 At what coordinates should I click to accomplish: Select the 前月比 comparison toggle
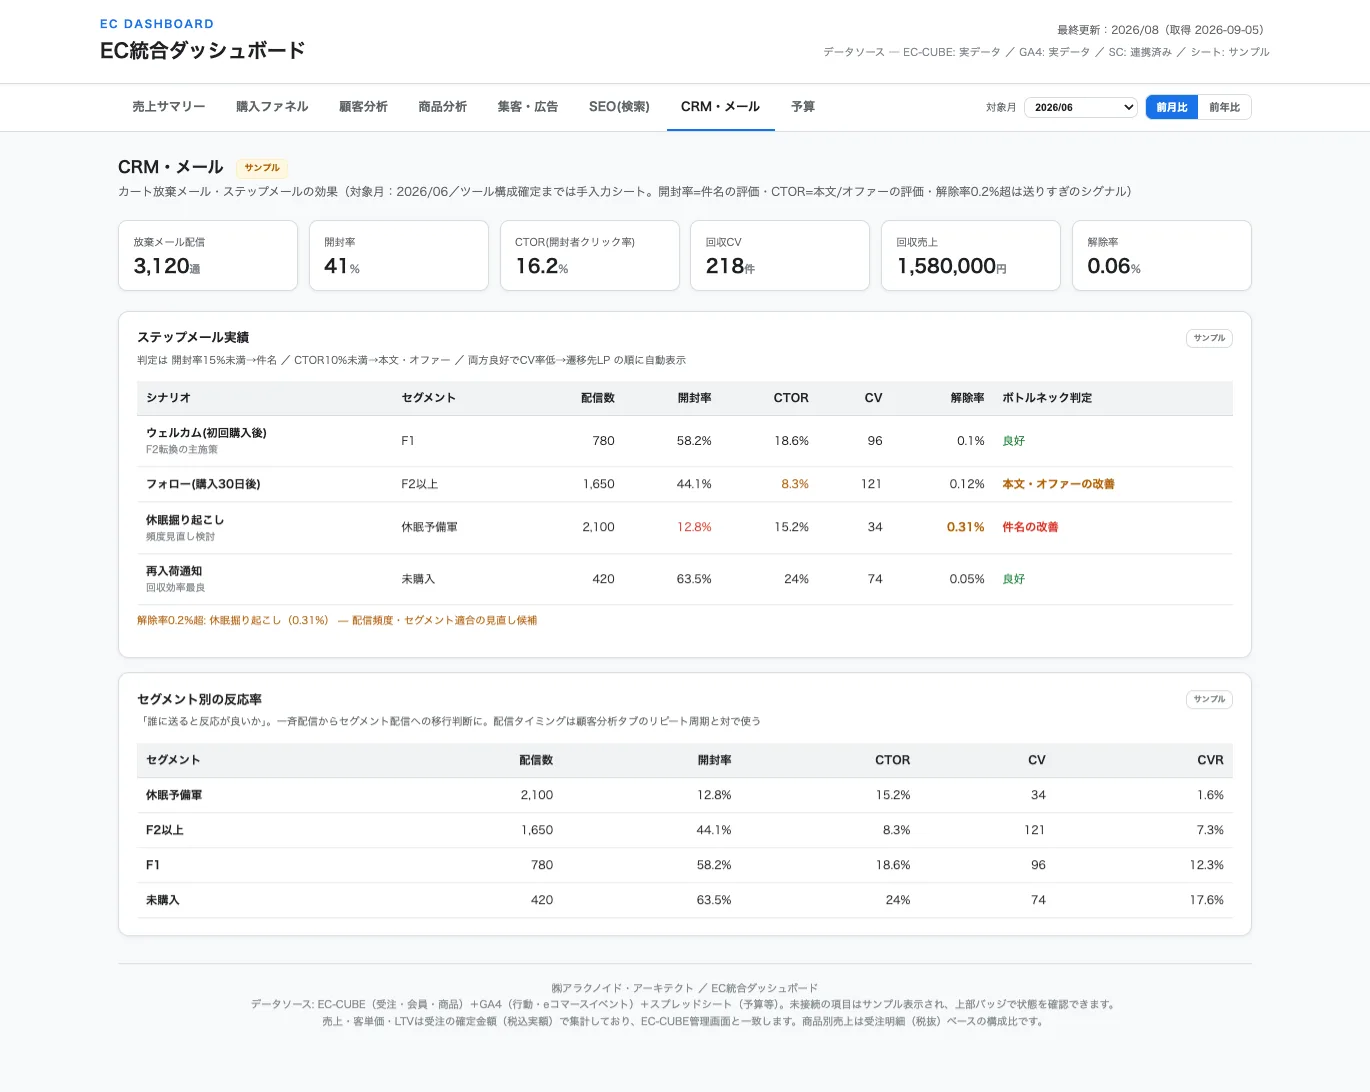click(x=1172, y=107)
